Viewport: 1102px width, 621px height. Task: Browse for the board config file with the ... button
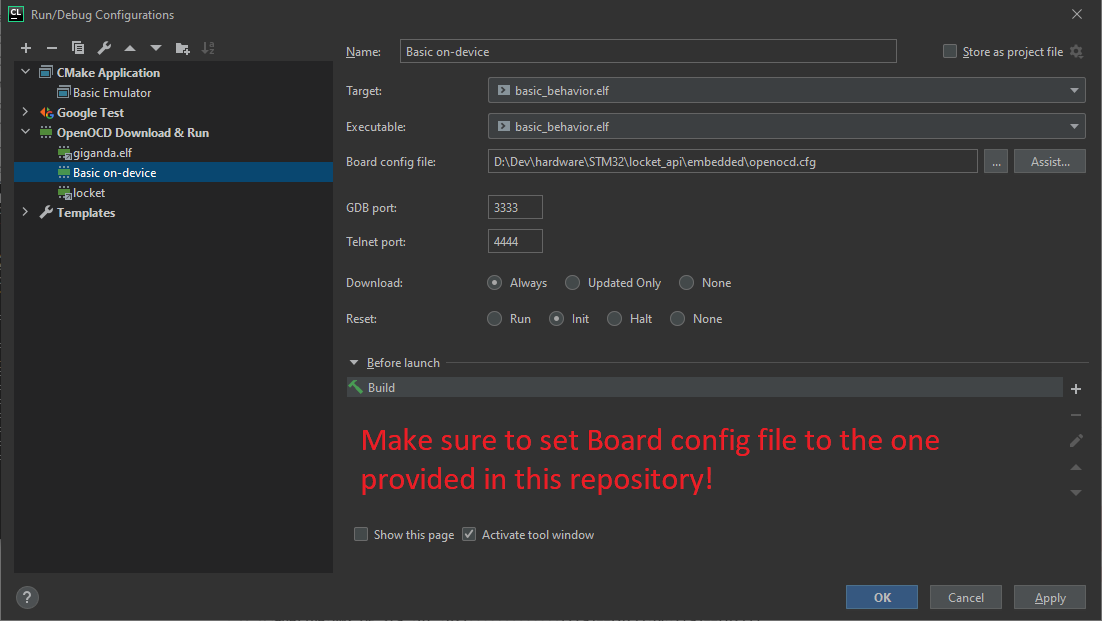[996, 162]
